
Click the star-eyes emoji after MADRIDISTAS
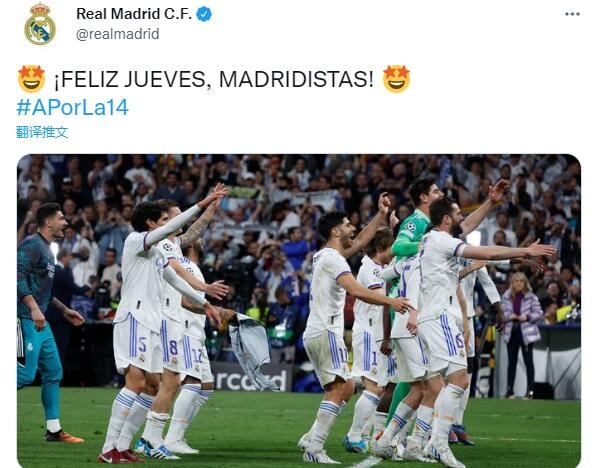[x=396, y=79]
